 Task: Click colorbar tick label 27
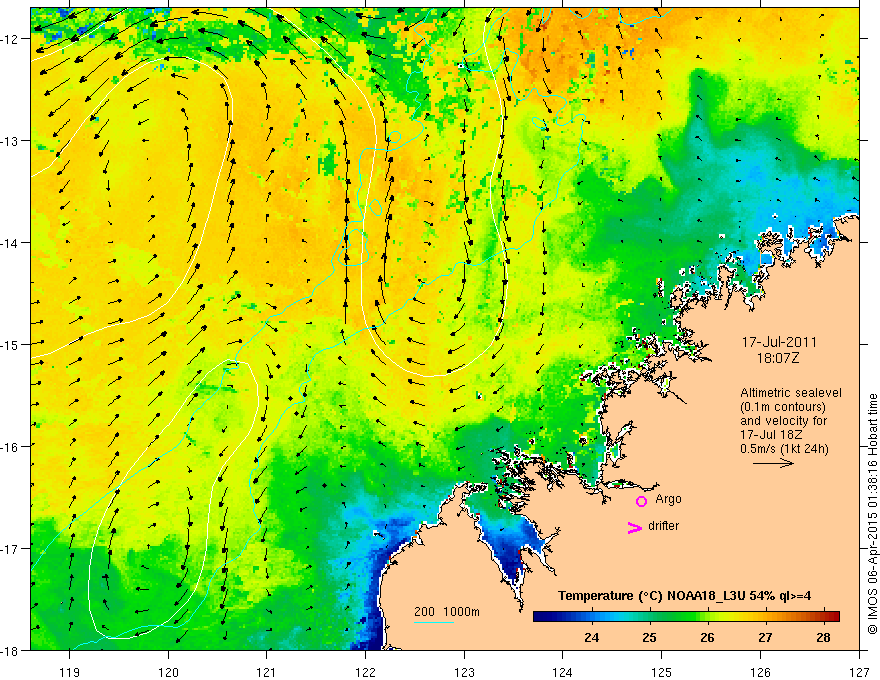(x=766, y=637)
